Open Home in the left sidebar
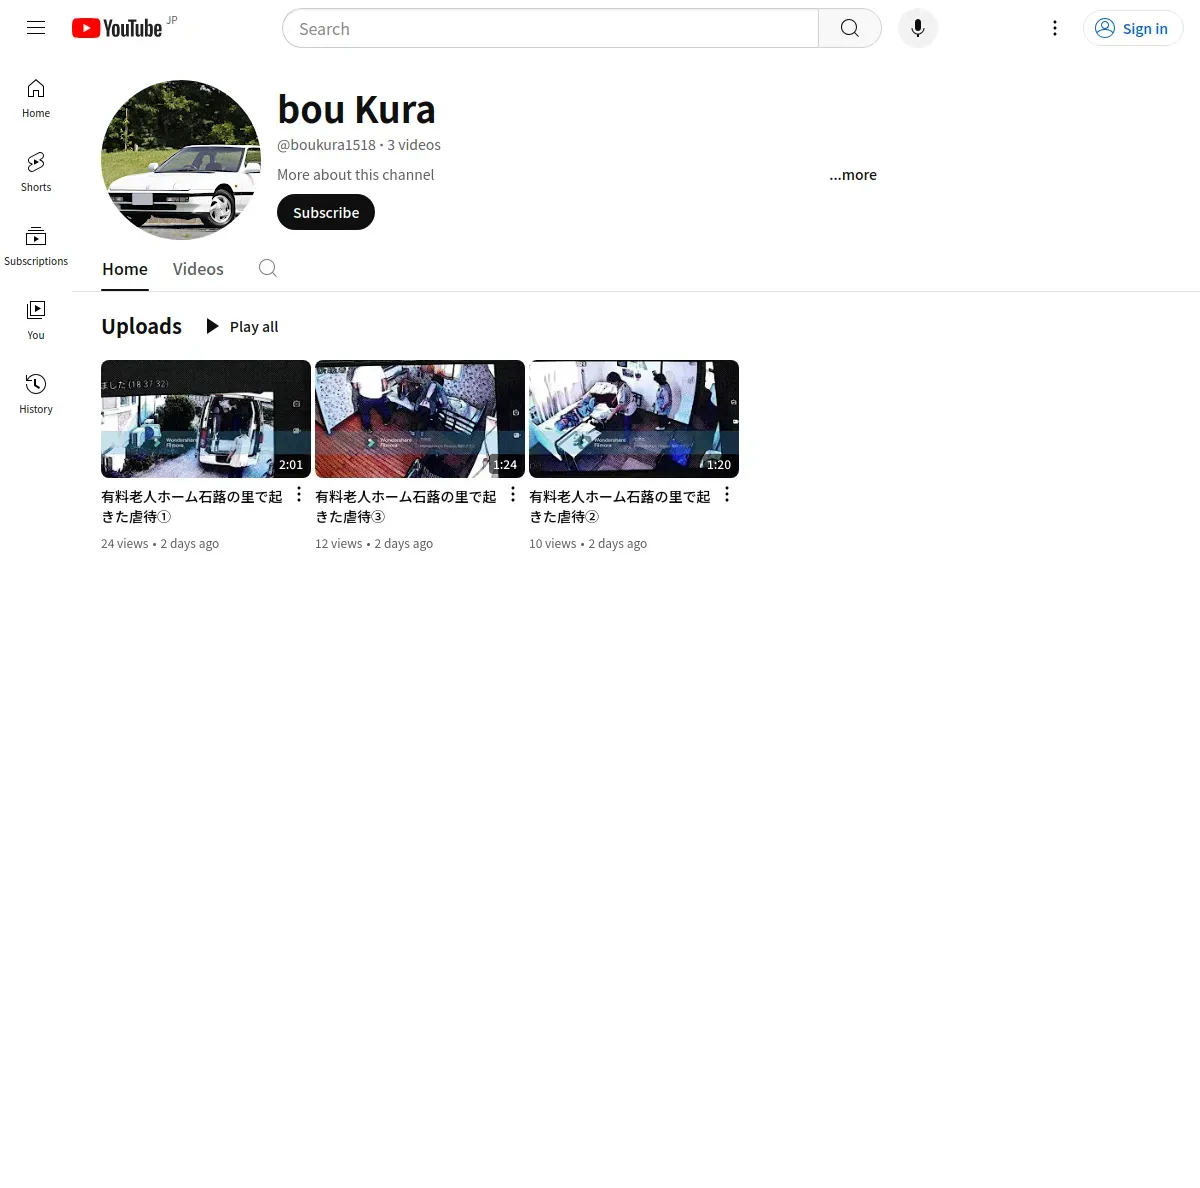 [36, 98]
